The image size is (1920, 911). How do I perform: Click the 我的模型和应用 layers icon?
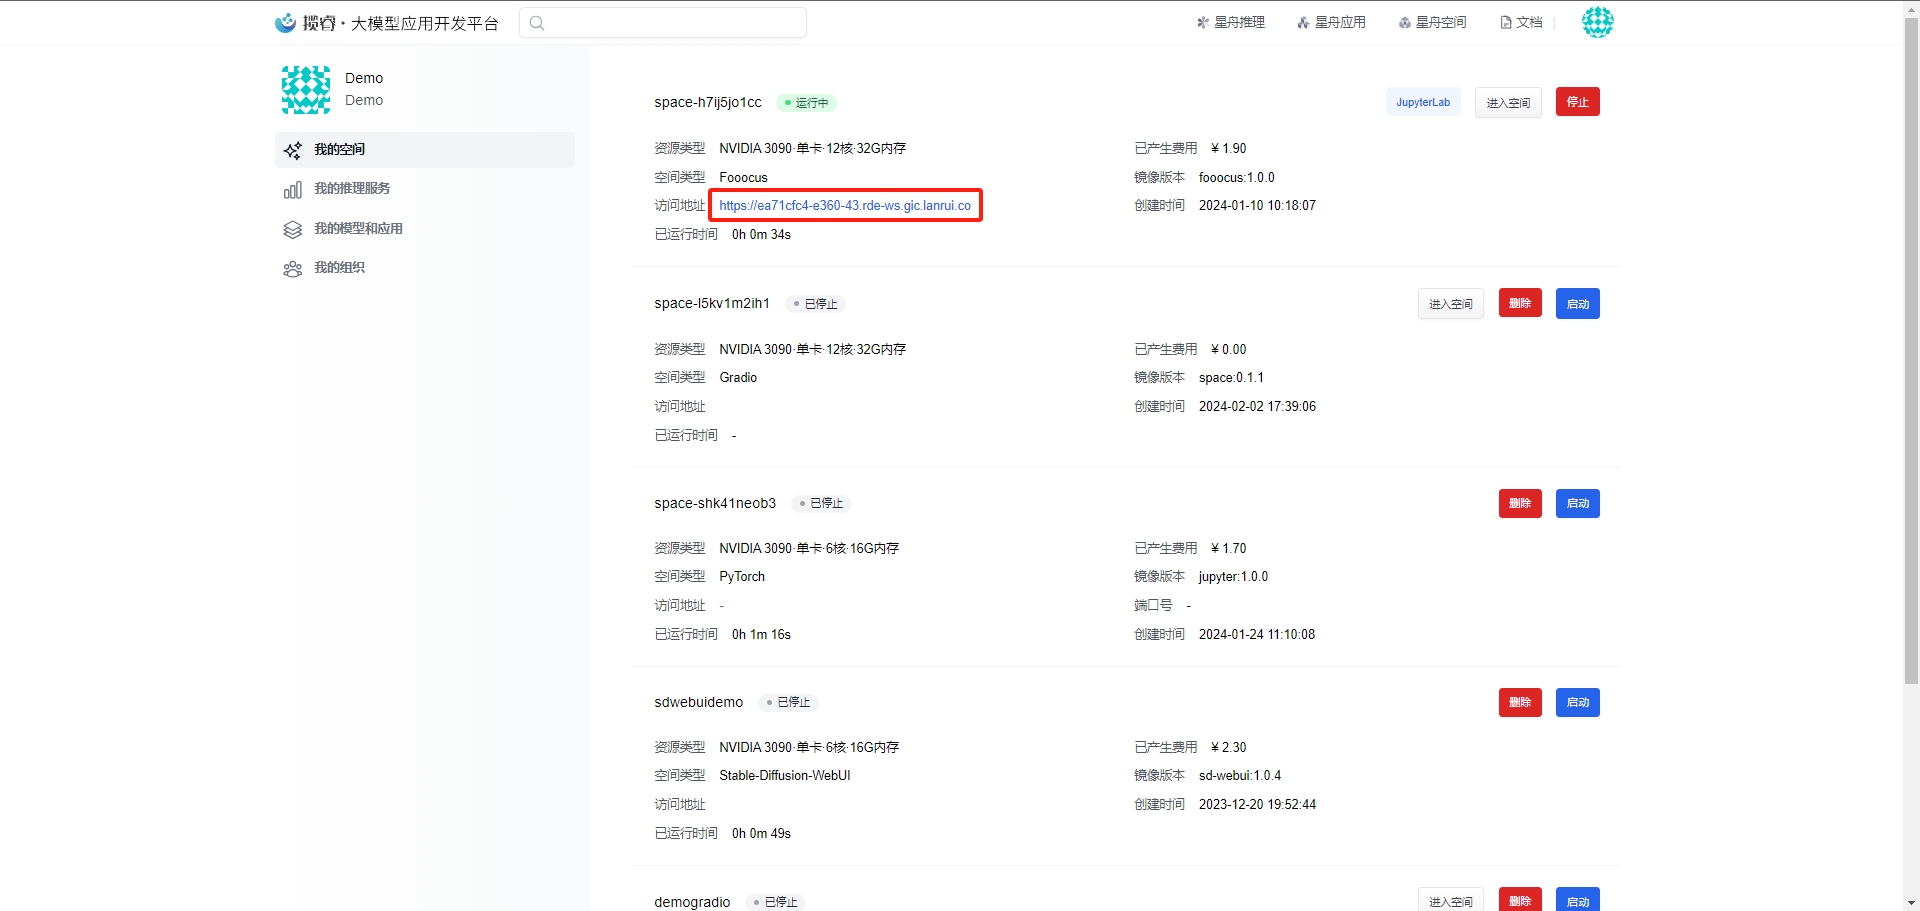pyautogui.click(x=293, y=229)
